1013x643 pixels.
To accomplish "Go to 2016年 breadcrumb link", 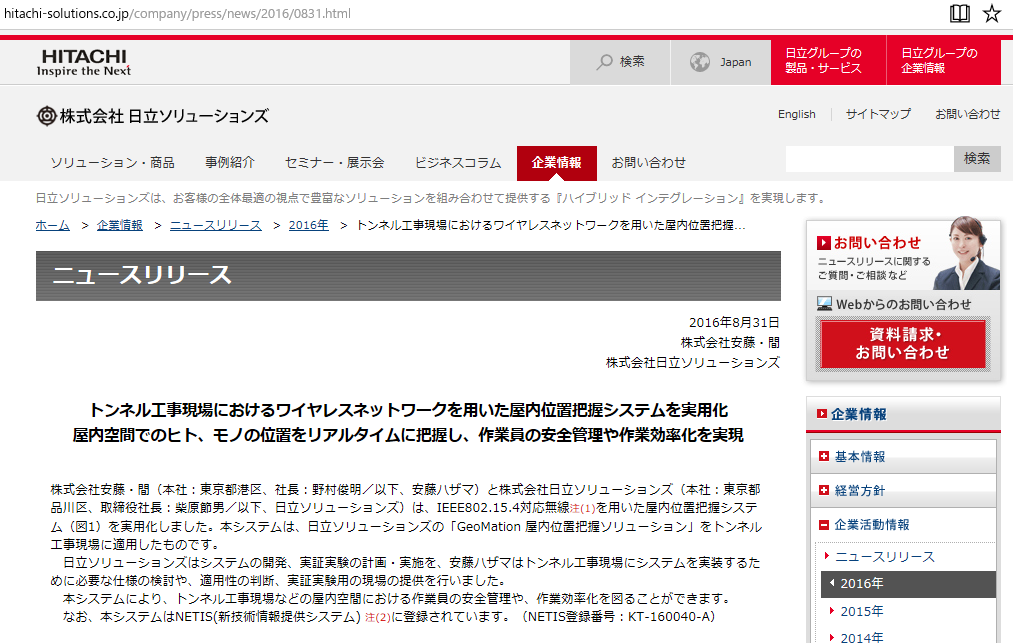I will (309, 226).
